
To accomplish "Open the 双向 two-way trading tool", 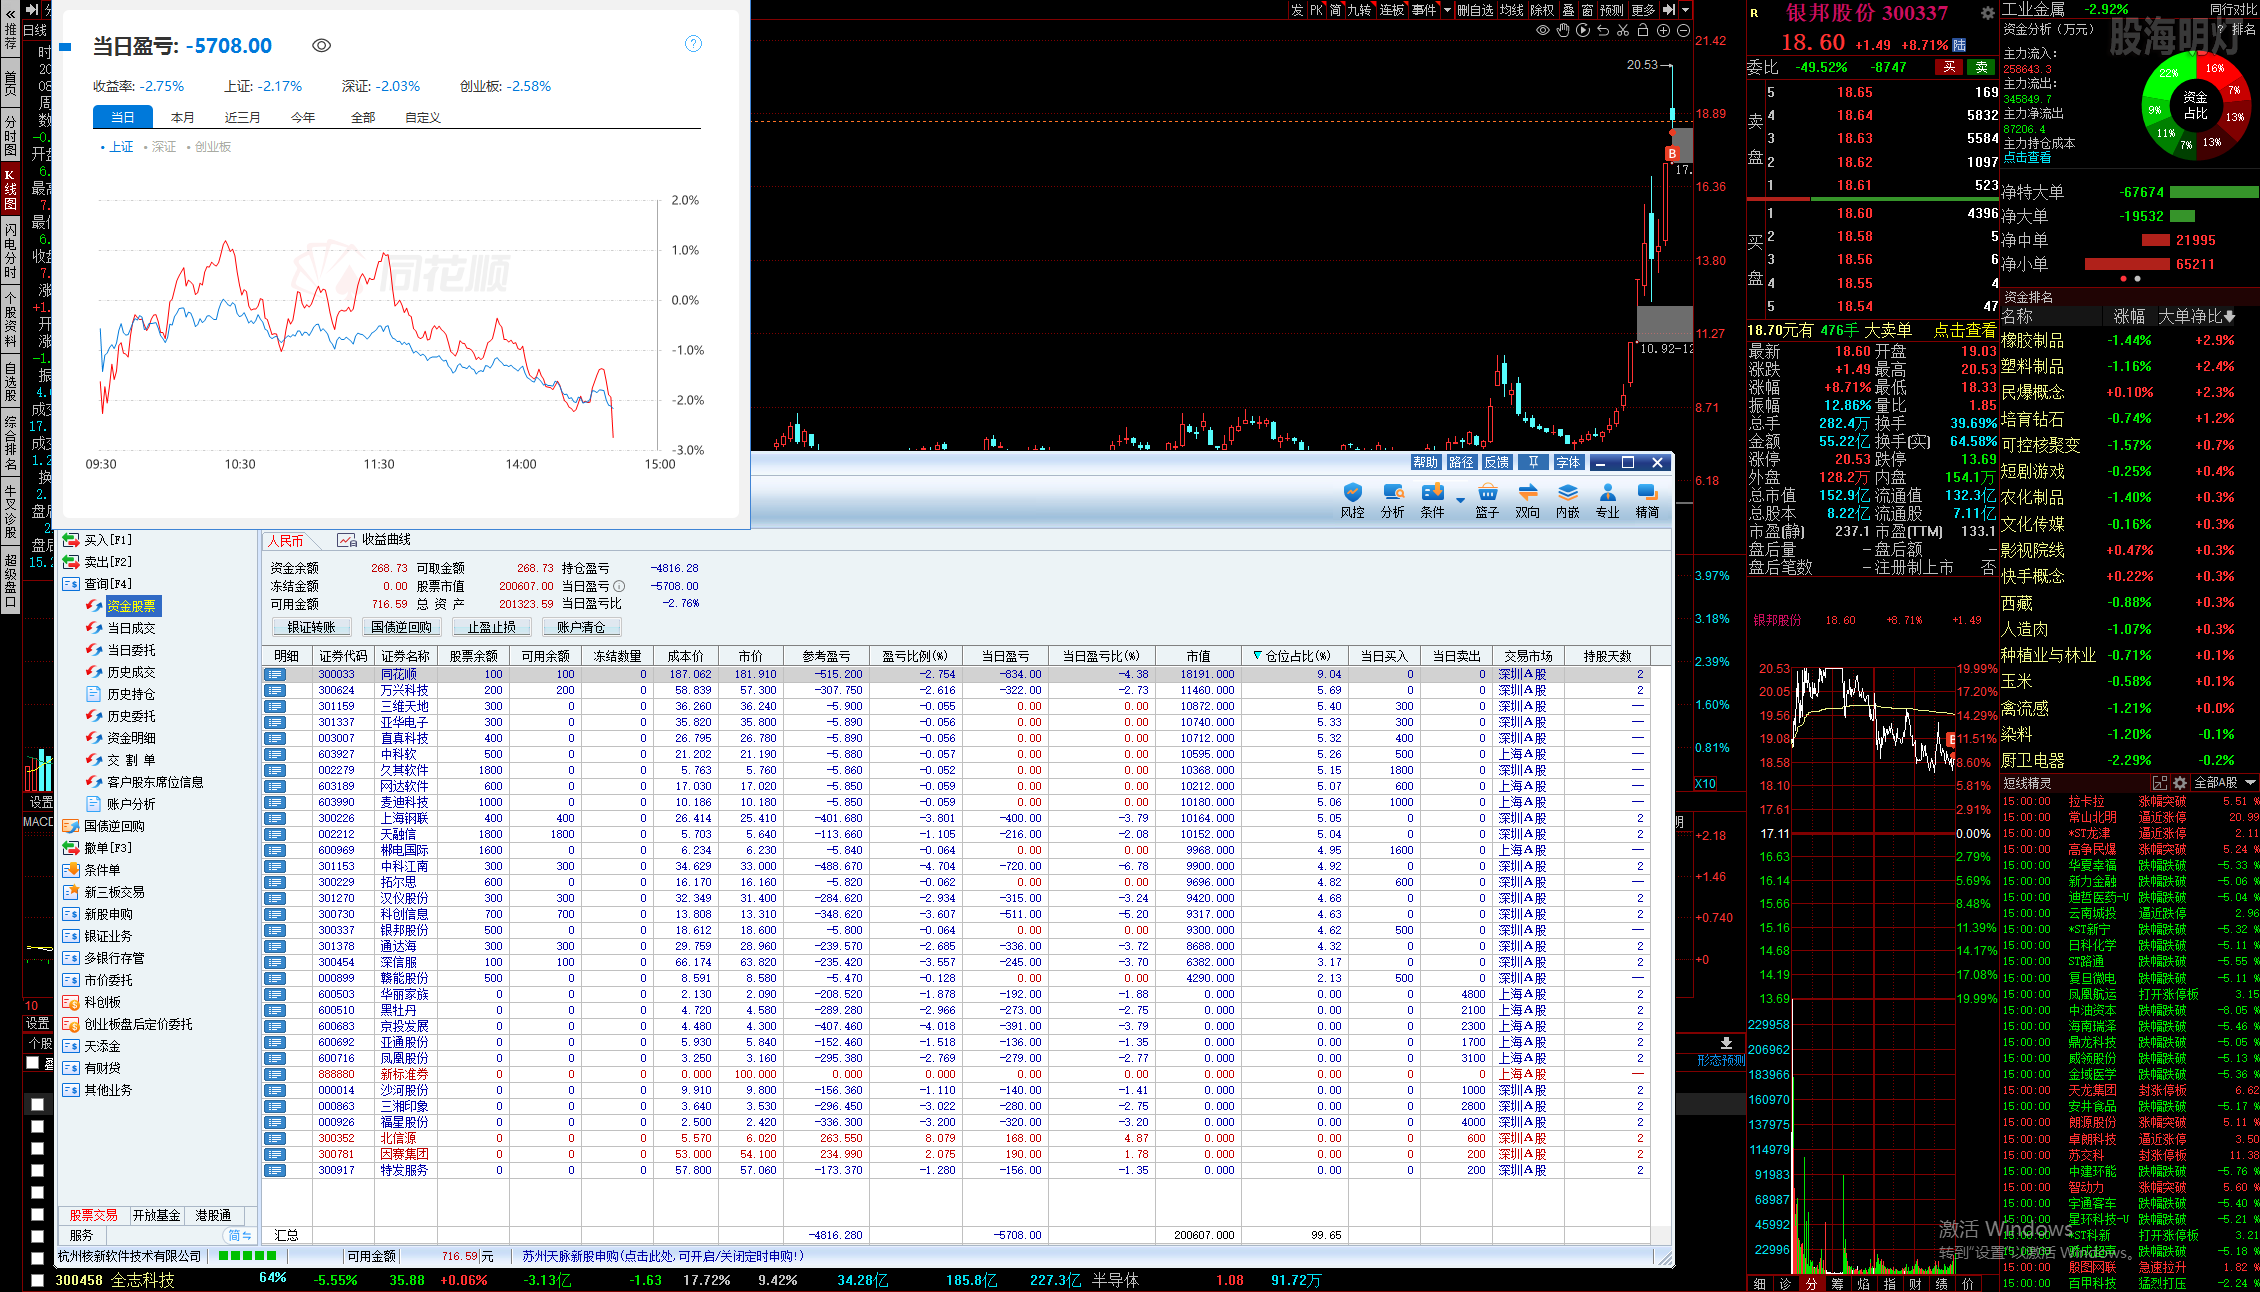I will 1527,501.
